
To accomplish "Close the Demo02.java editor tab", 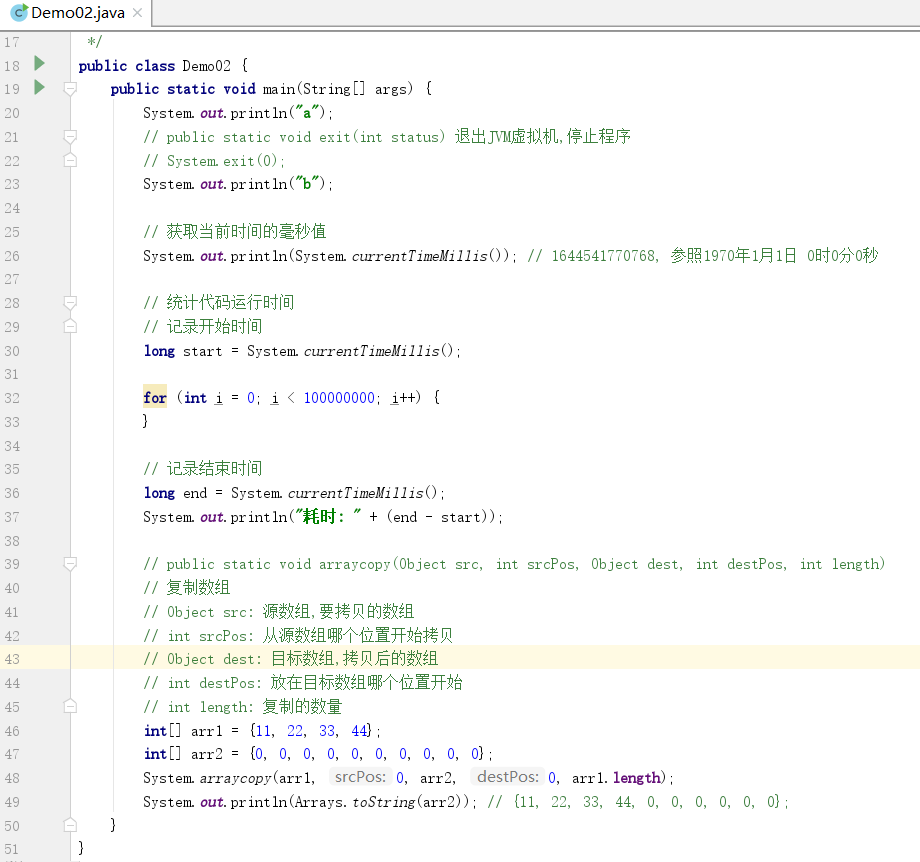I will click(x=137, y=12).
